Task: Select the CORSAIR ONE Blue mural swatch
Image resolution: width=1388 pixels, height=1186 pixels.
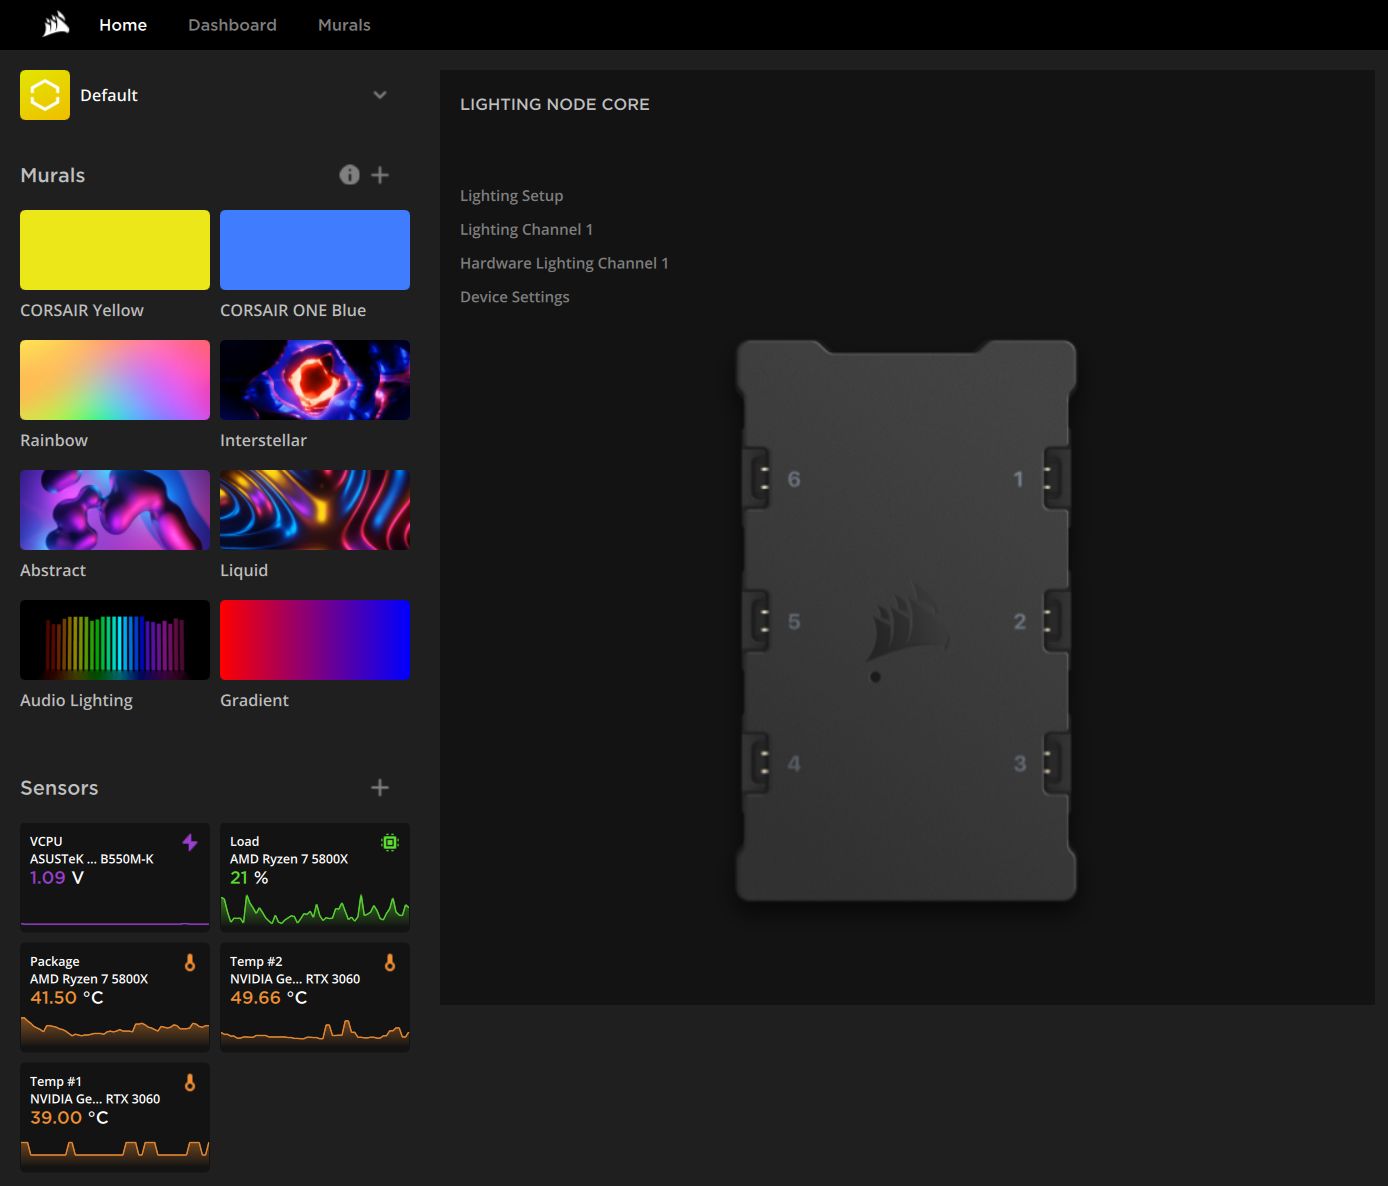Action: 315,250
